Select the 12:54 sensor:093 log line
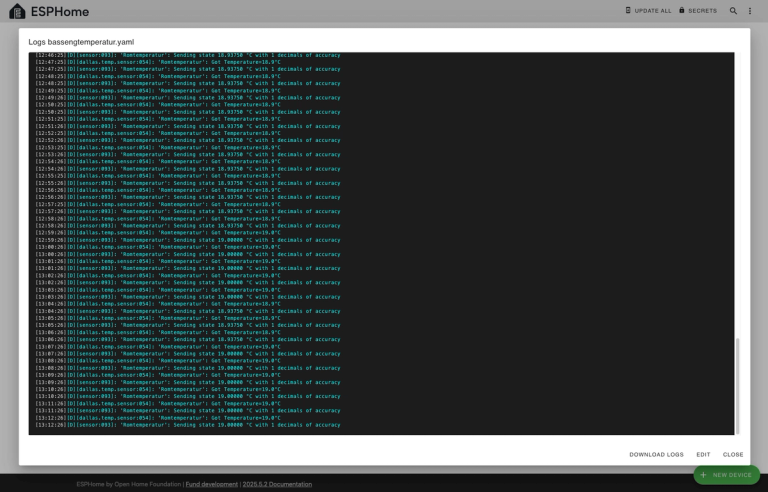This screenshot has height=492, width=768. (x=188, y=169)
